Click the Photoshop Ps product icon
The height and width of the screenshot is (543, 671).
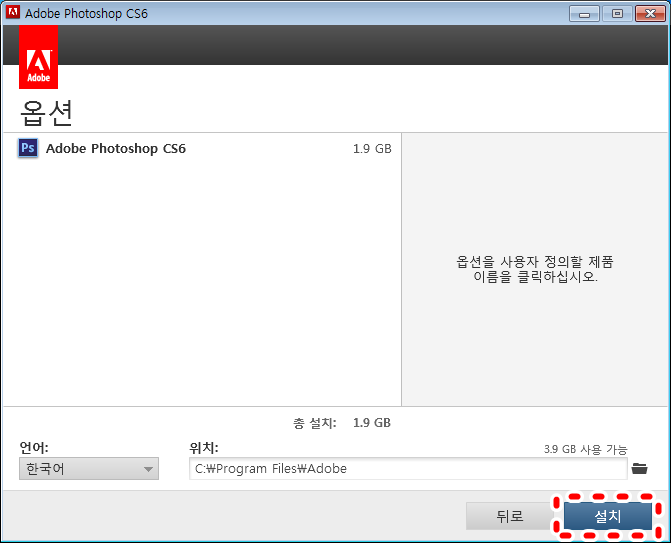tap(28, 148)
